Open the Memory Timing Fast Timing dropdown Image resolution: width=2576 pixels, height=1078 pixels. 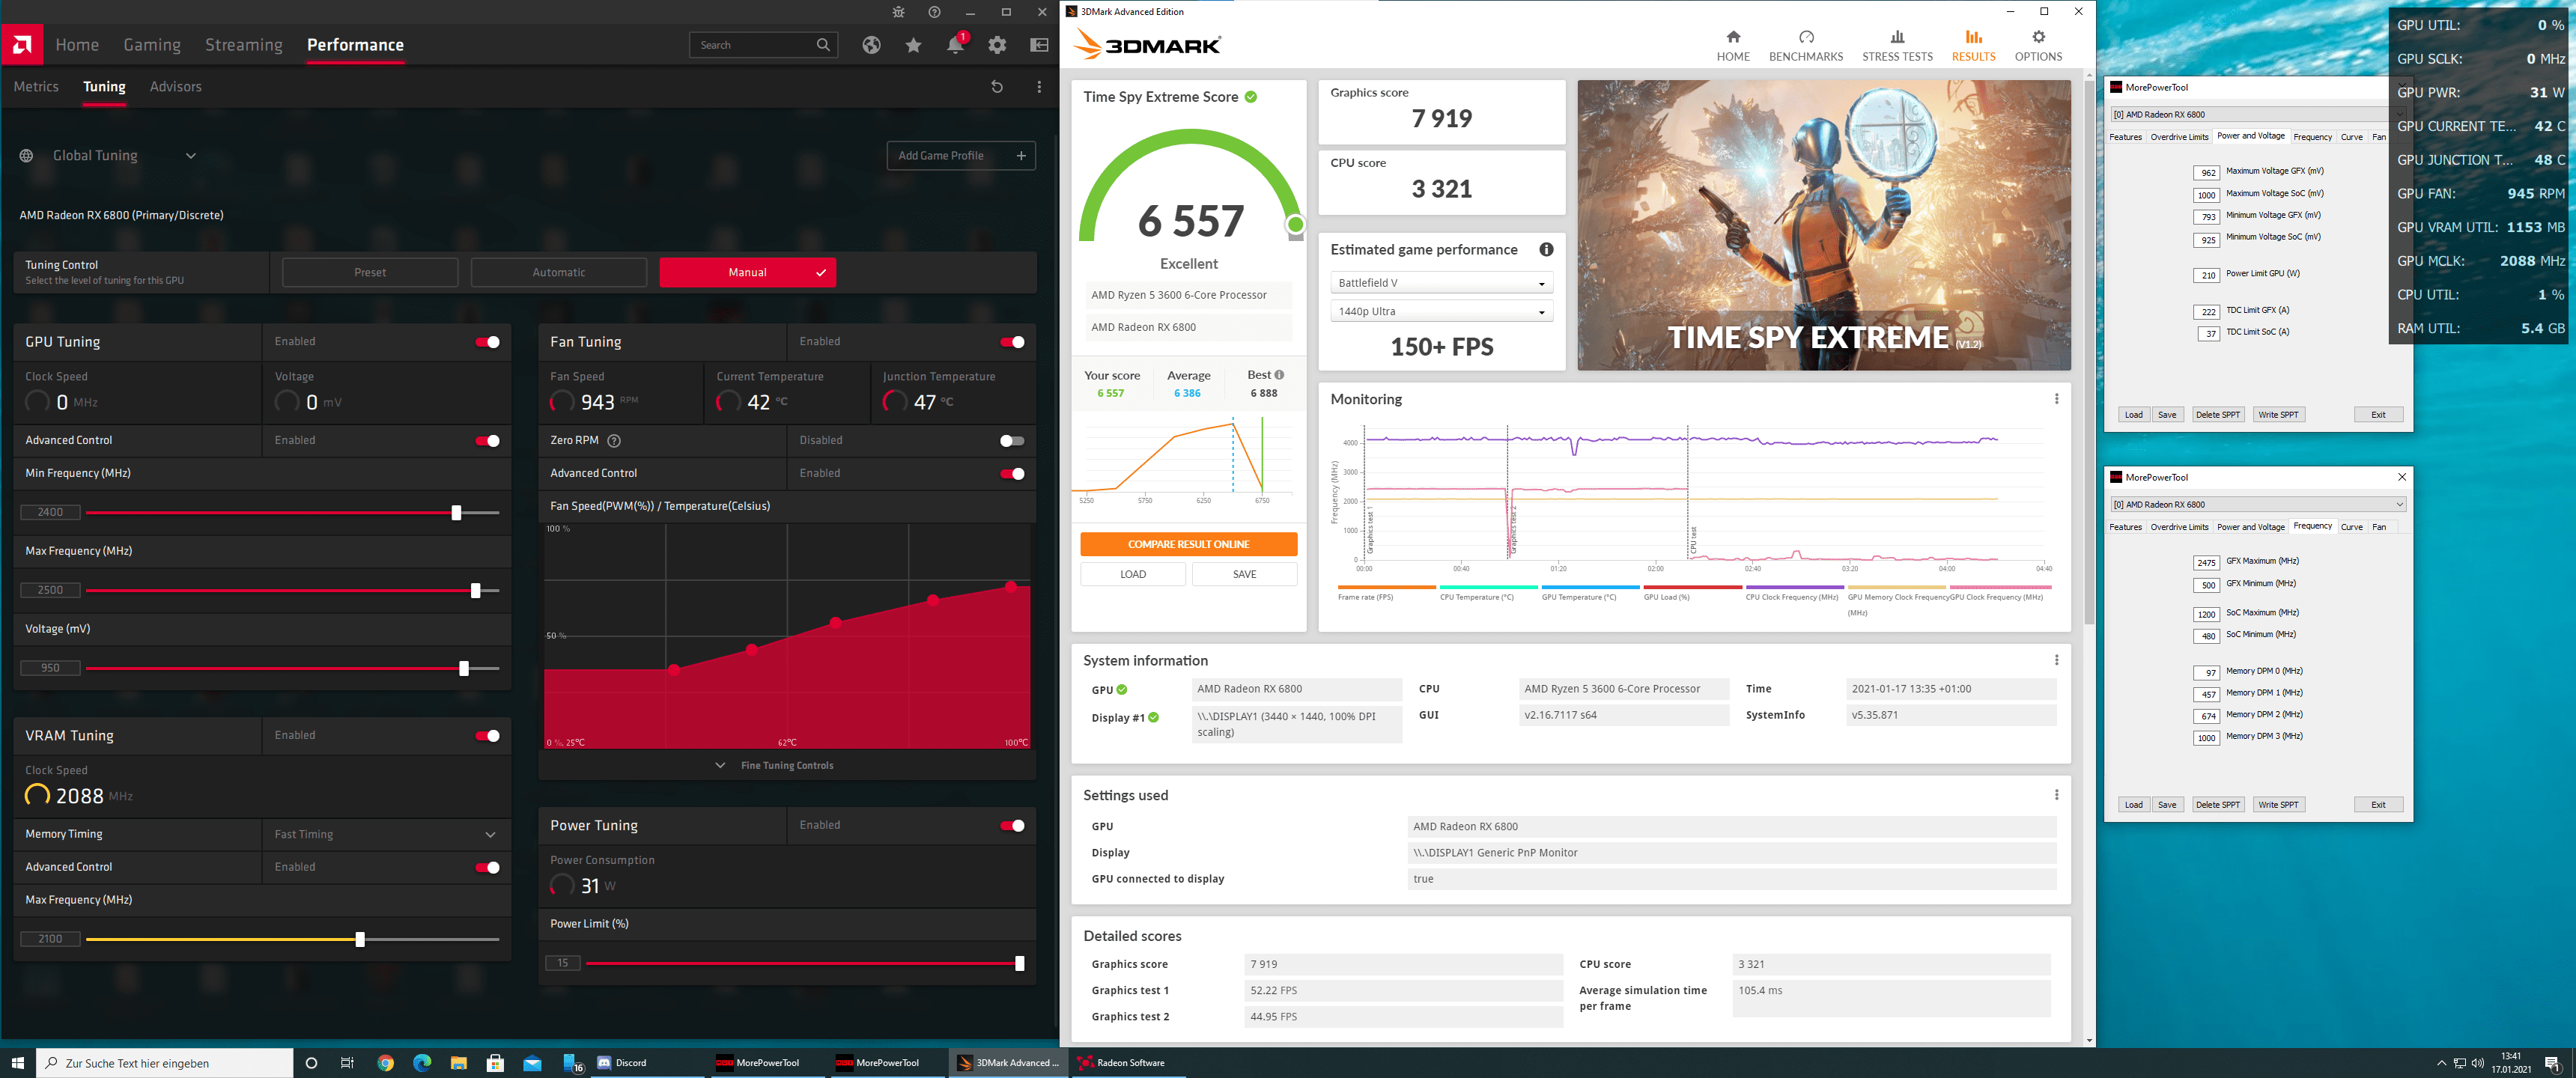coord(386,834)
